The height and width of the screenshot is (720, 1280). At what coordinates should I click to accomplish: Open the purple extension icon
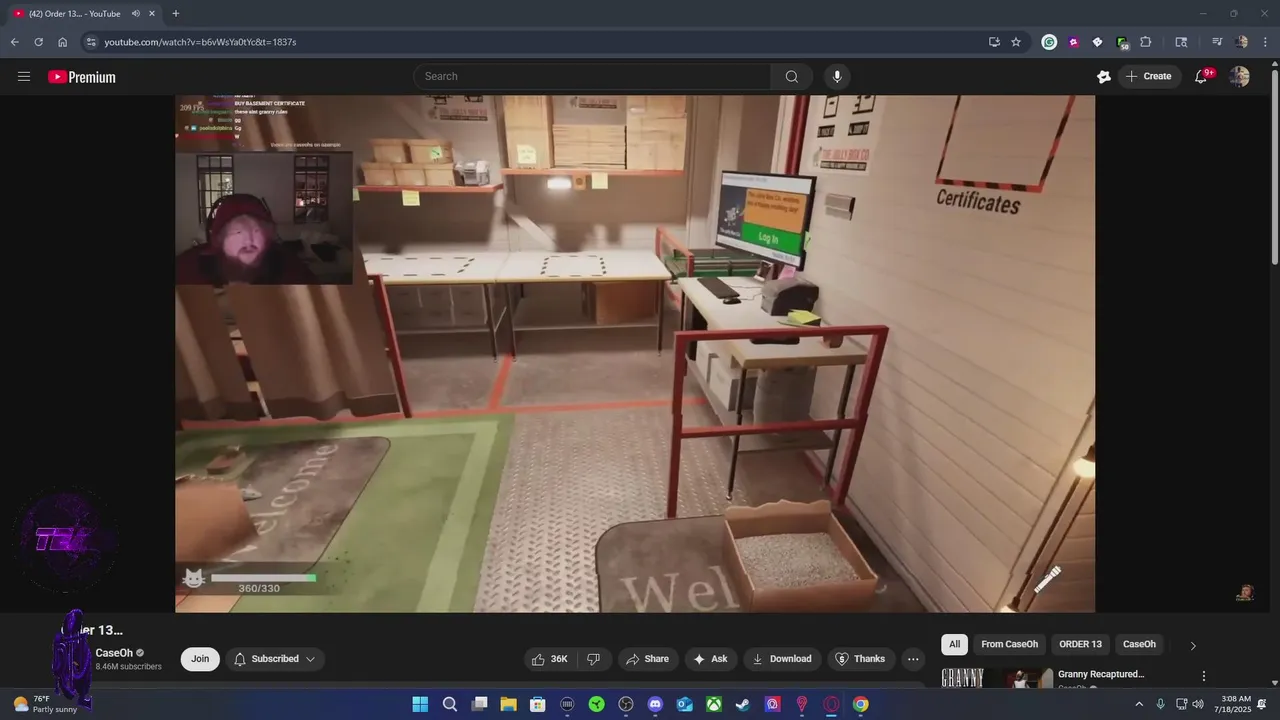click(x=1073, y=42)
